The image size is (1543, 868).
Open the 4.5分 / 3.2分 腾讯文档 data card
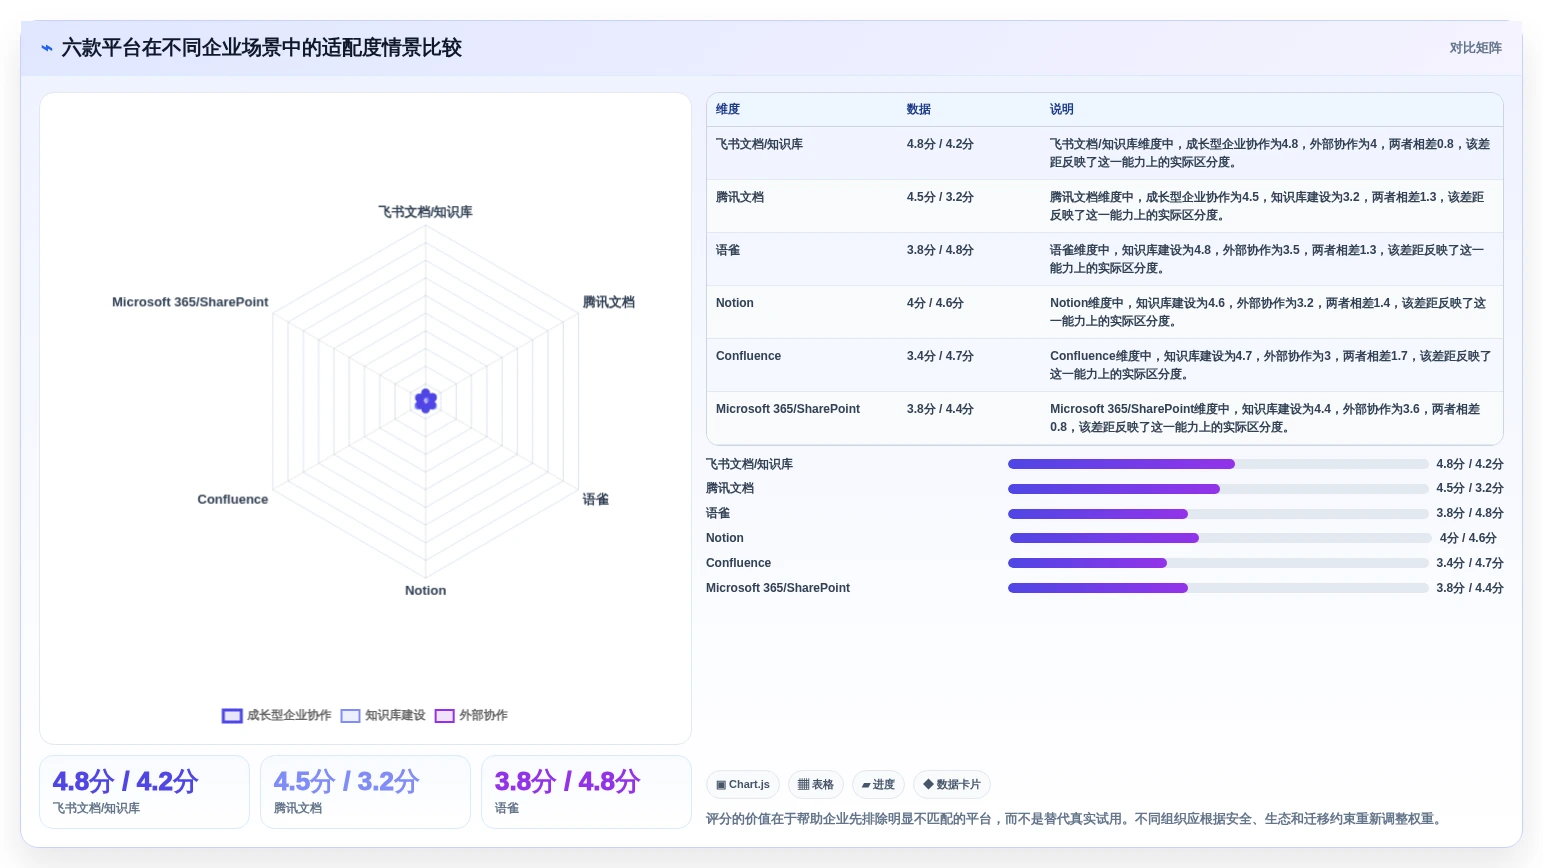[365, 792]
